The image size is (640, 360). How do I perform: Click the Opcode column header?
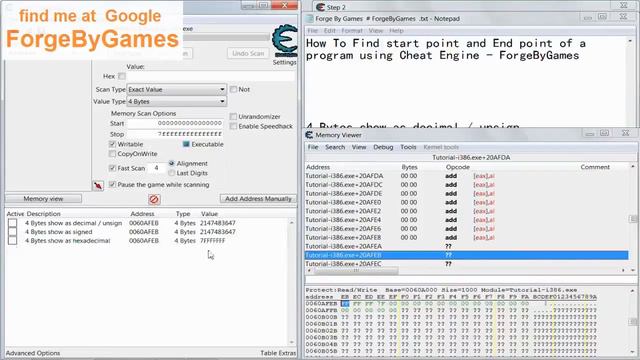click(x=458, y=167)
